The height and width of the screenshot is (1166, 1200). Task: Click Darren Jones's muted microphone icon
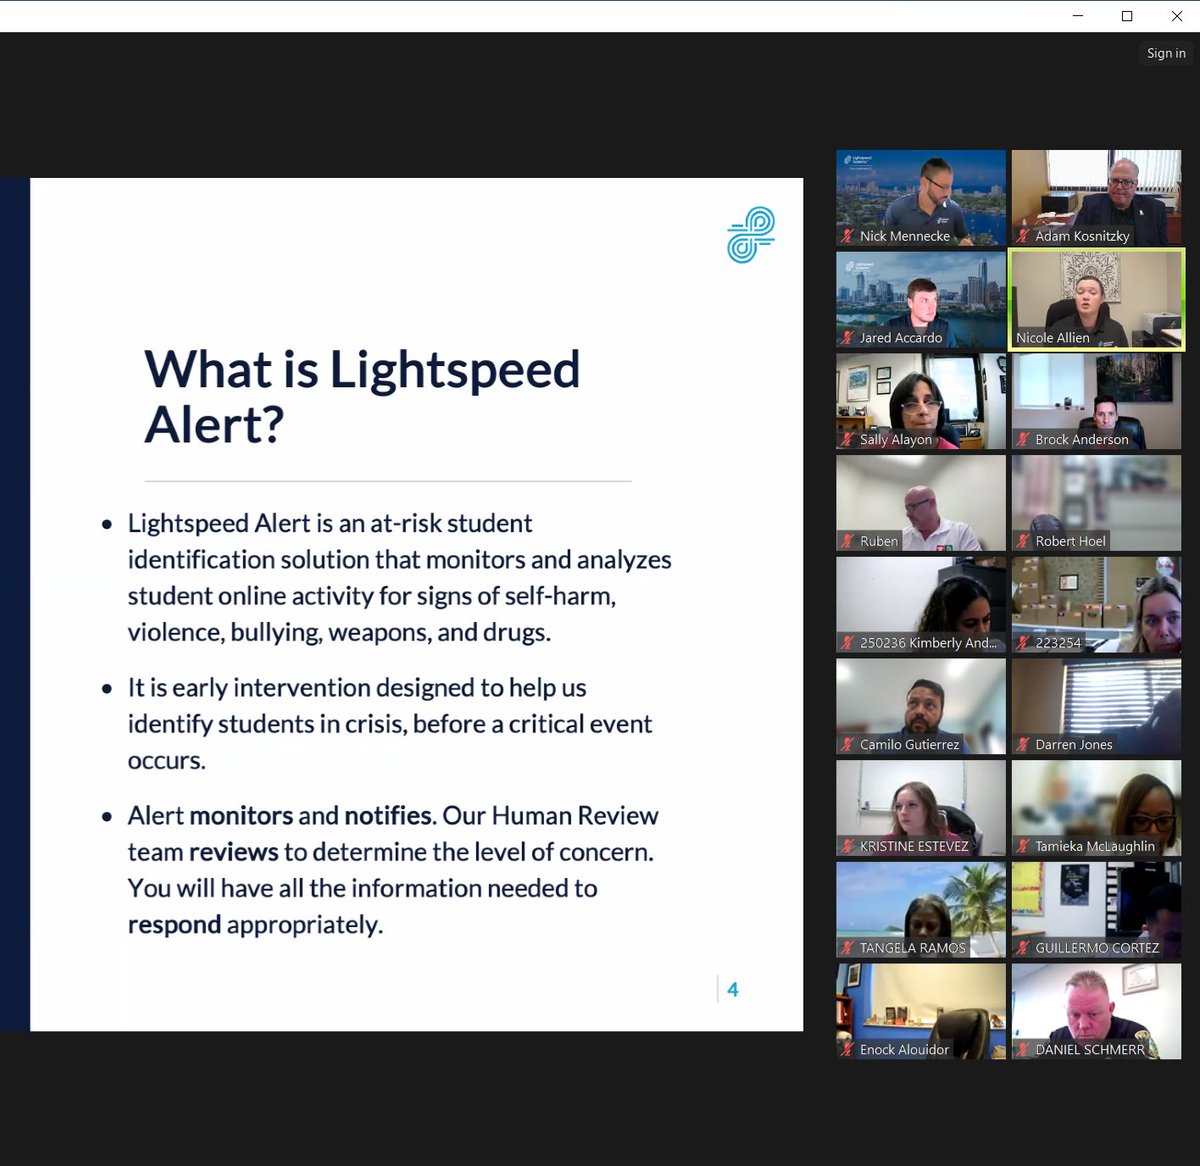click(1022, 744)
